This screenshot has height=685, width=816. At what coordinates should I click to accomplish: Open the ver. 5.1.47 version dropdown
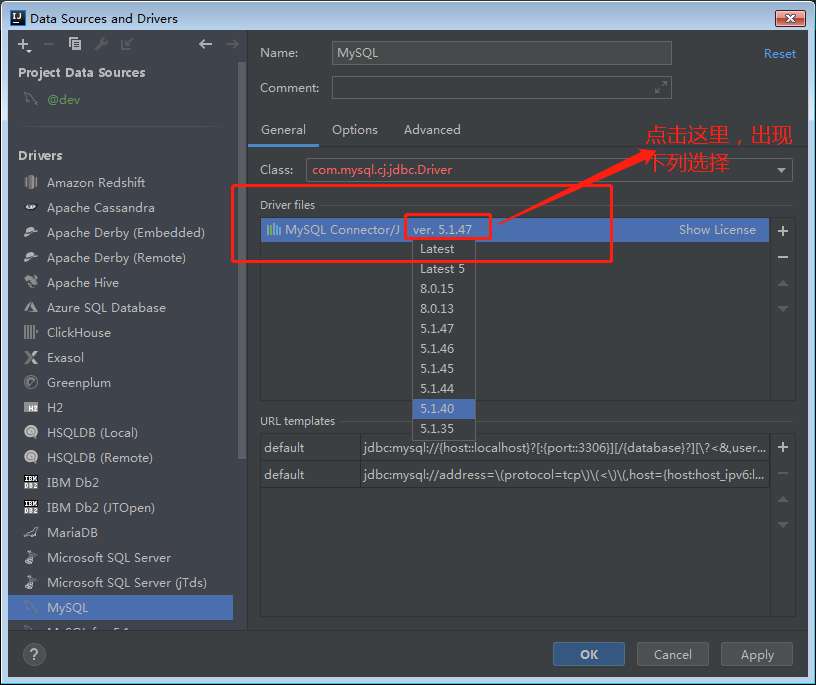(442, 230)
